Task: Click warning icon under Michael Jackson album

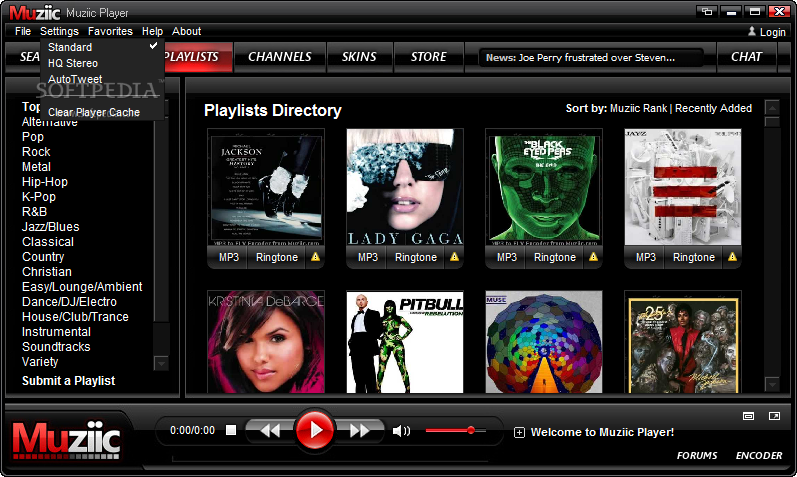Action: [x=316, y=257]
